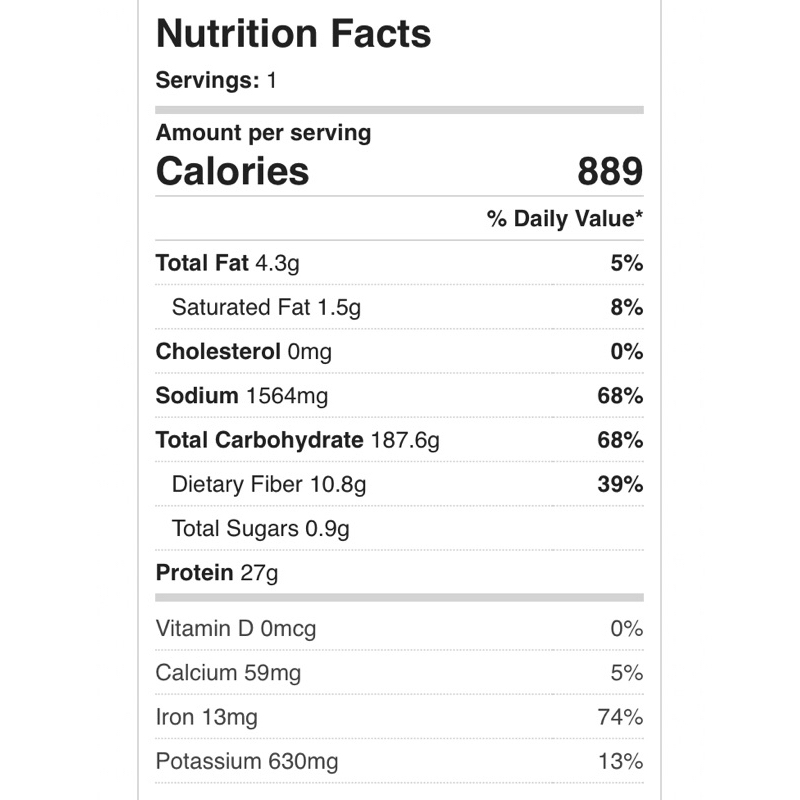Click the Amount per serving label
This screenshot has height=800, width=800.
(x=263, y=133)
